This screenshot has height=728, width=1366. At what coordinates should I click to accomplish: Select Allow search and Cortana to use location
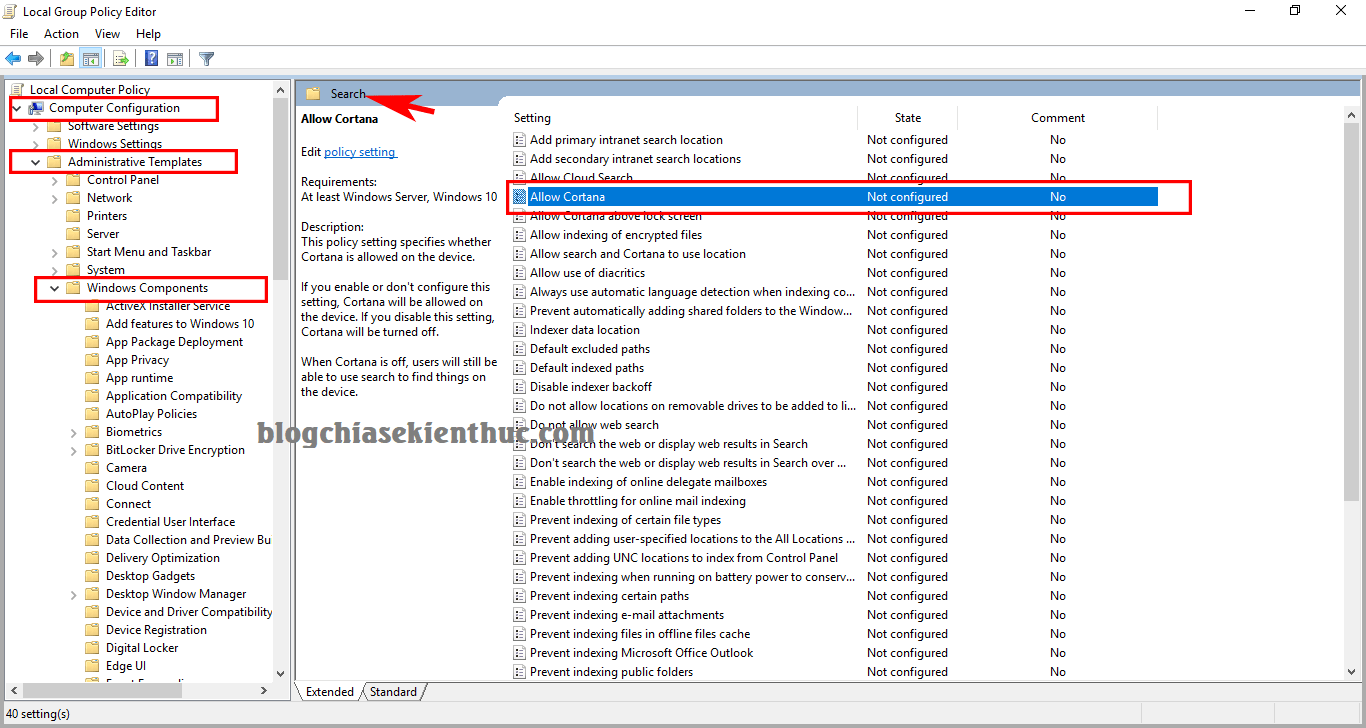pos(638,254)
